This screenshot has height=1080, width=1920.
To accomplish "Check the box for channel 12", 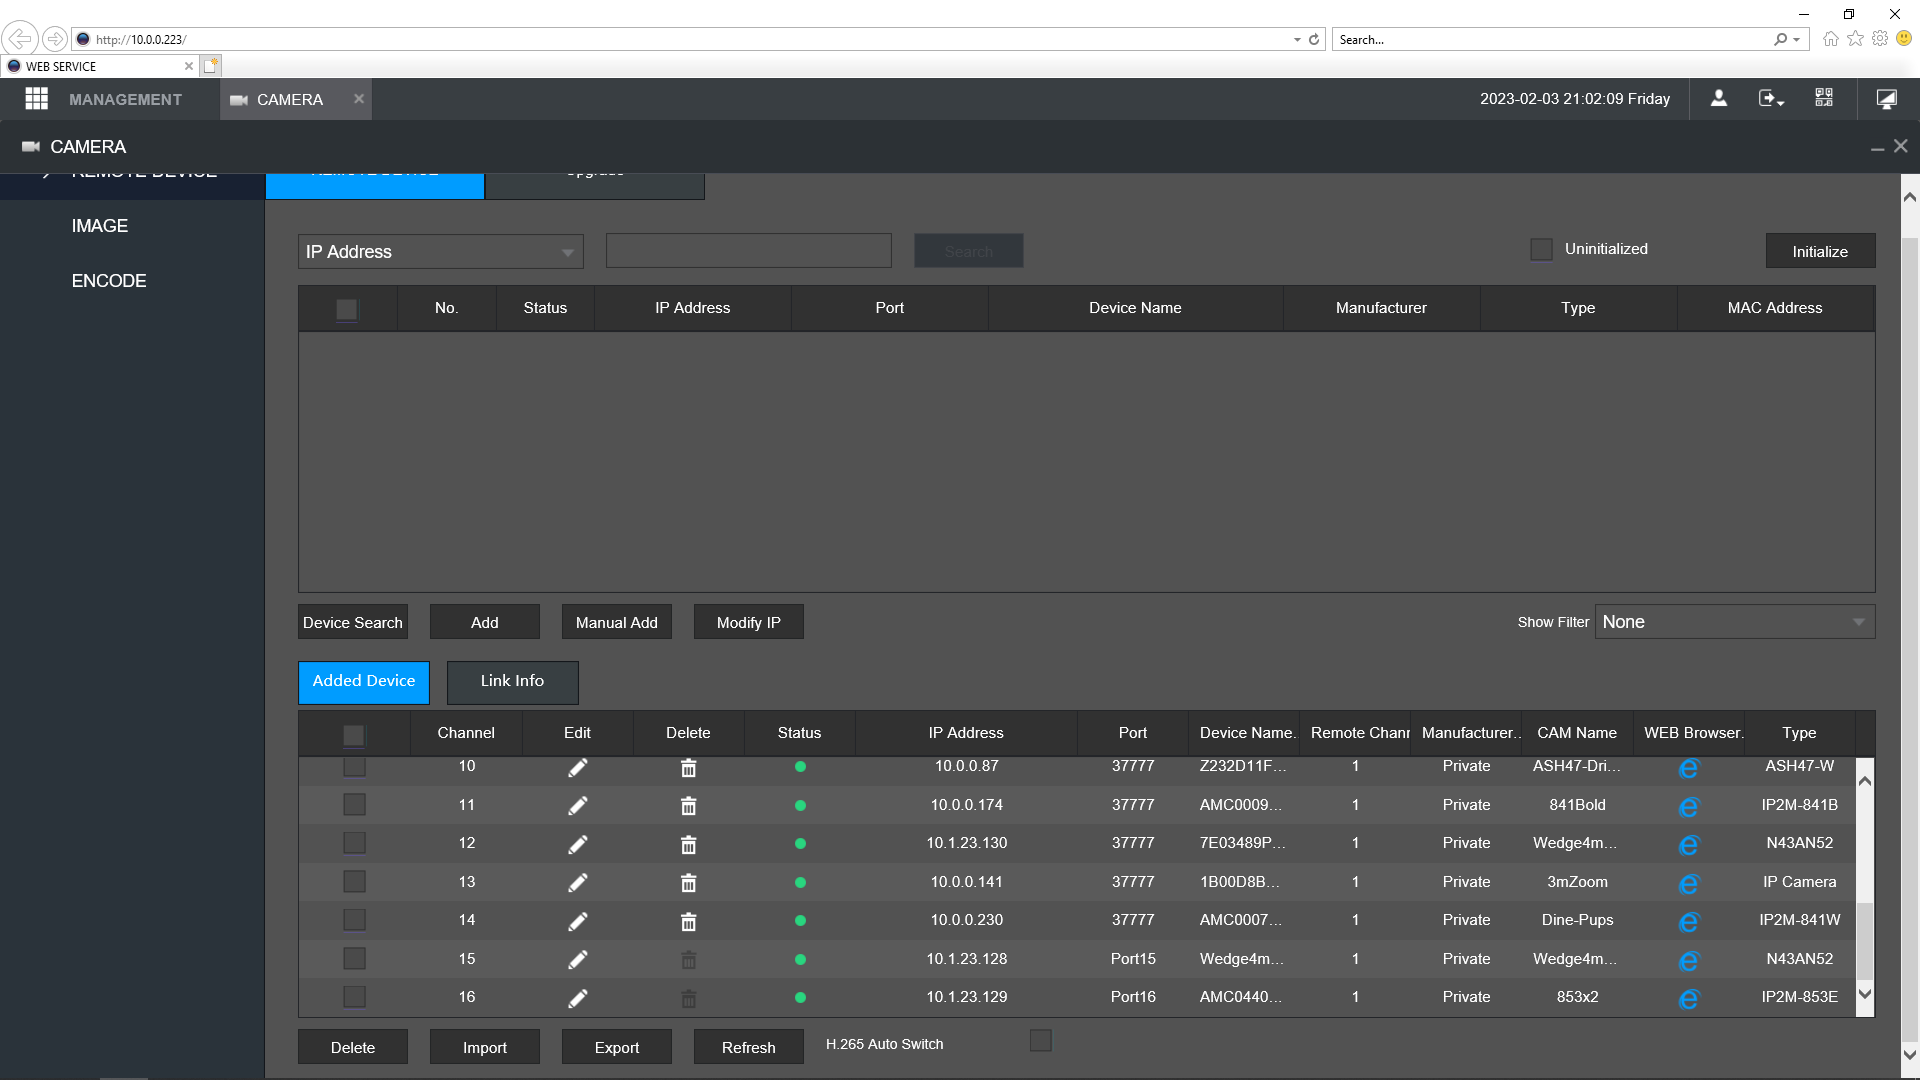I will [354, 842].
